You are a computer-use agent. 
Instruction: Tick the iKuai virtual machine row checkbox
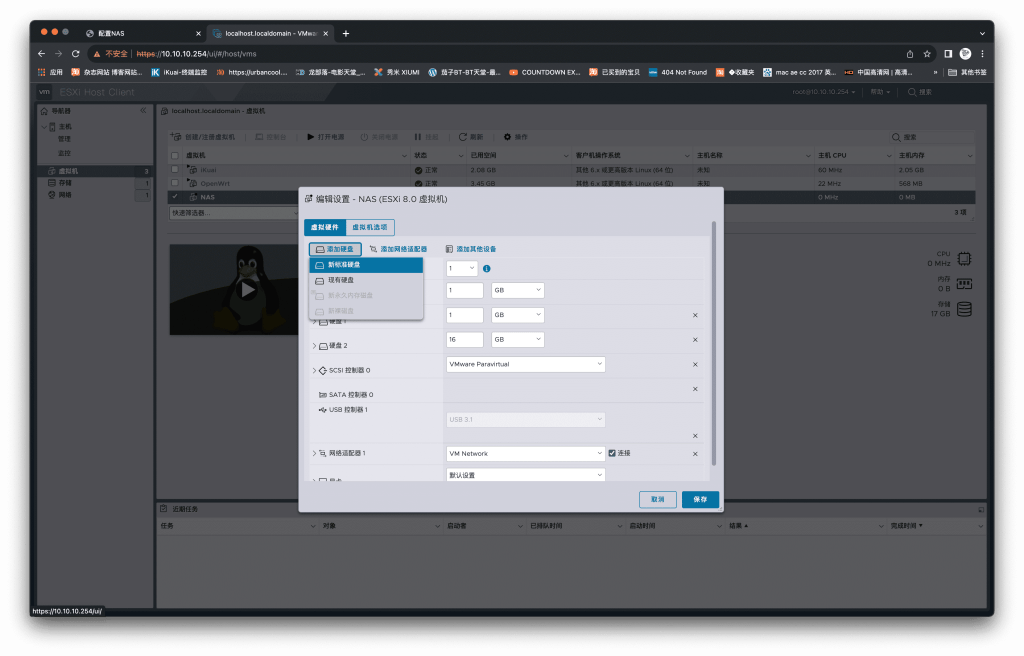click(175, 170)
